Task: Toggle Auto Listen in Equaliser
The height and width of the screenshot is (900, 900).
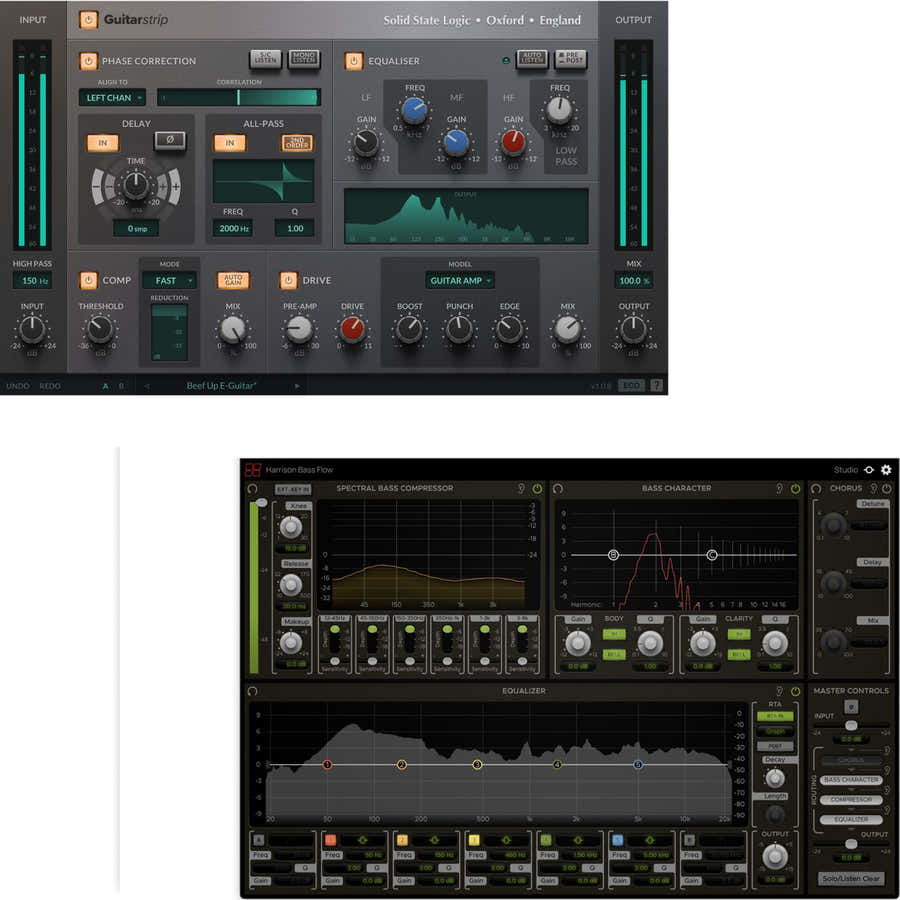Action: 532,59
